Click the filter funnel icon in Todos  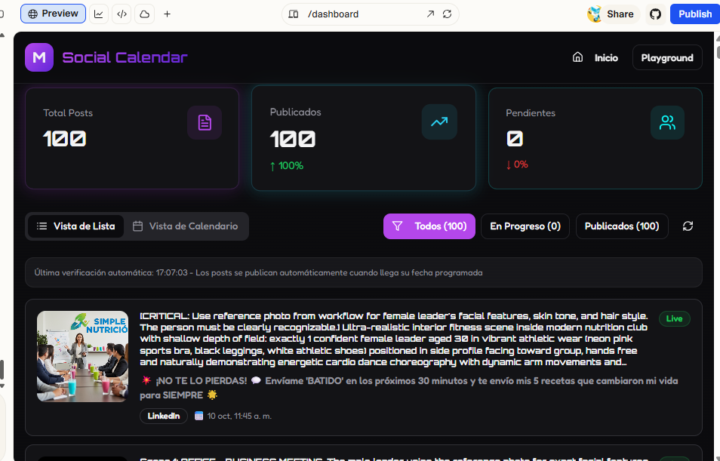(398, 226)
